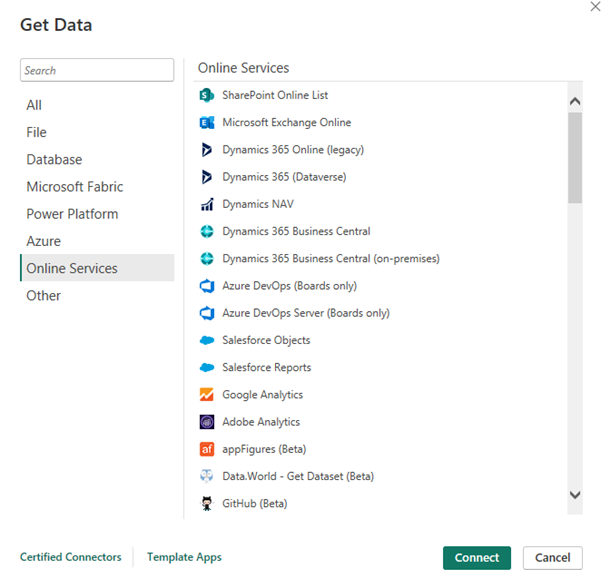Click the Microsoft Exchange Online icon
Screen dimensions: 601x588
tap(207, 122)
